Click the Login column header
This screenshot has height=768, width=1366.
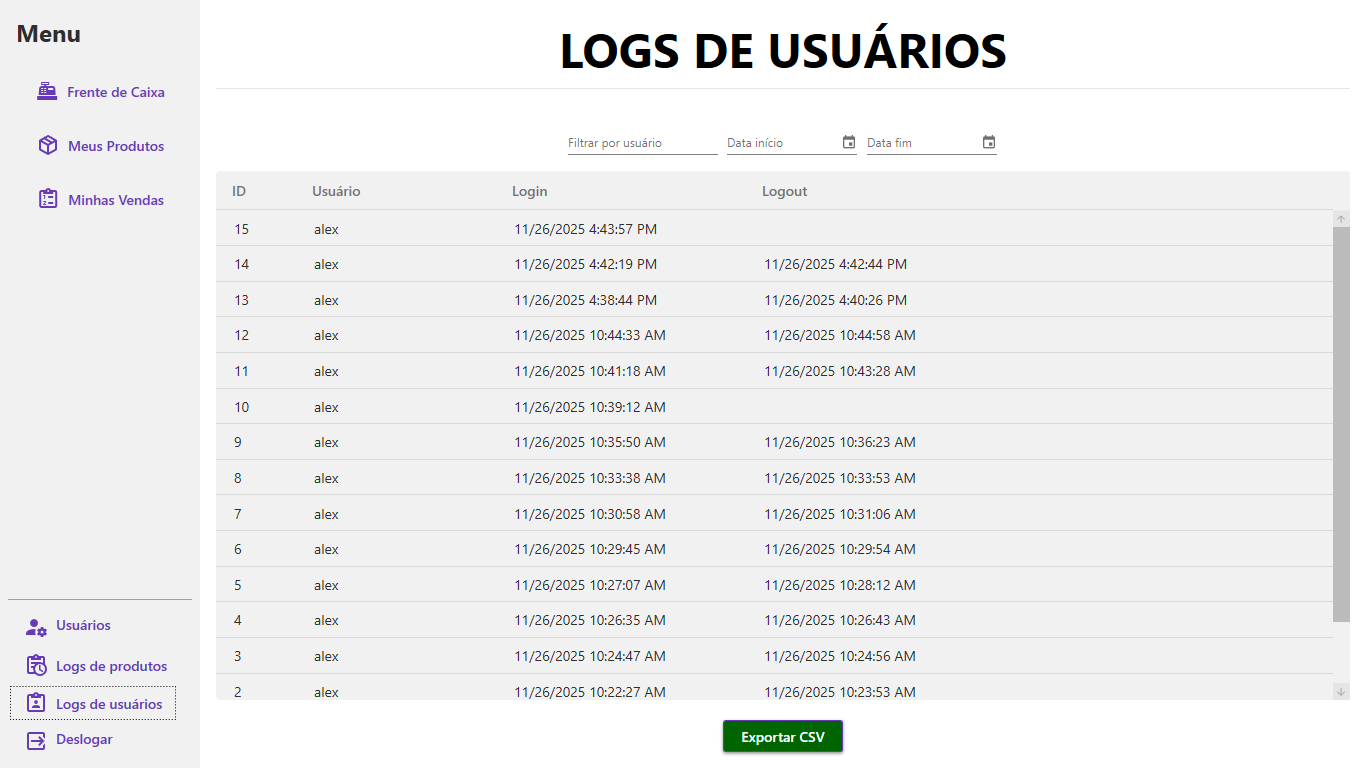point(530,191)
